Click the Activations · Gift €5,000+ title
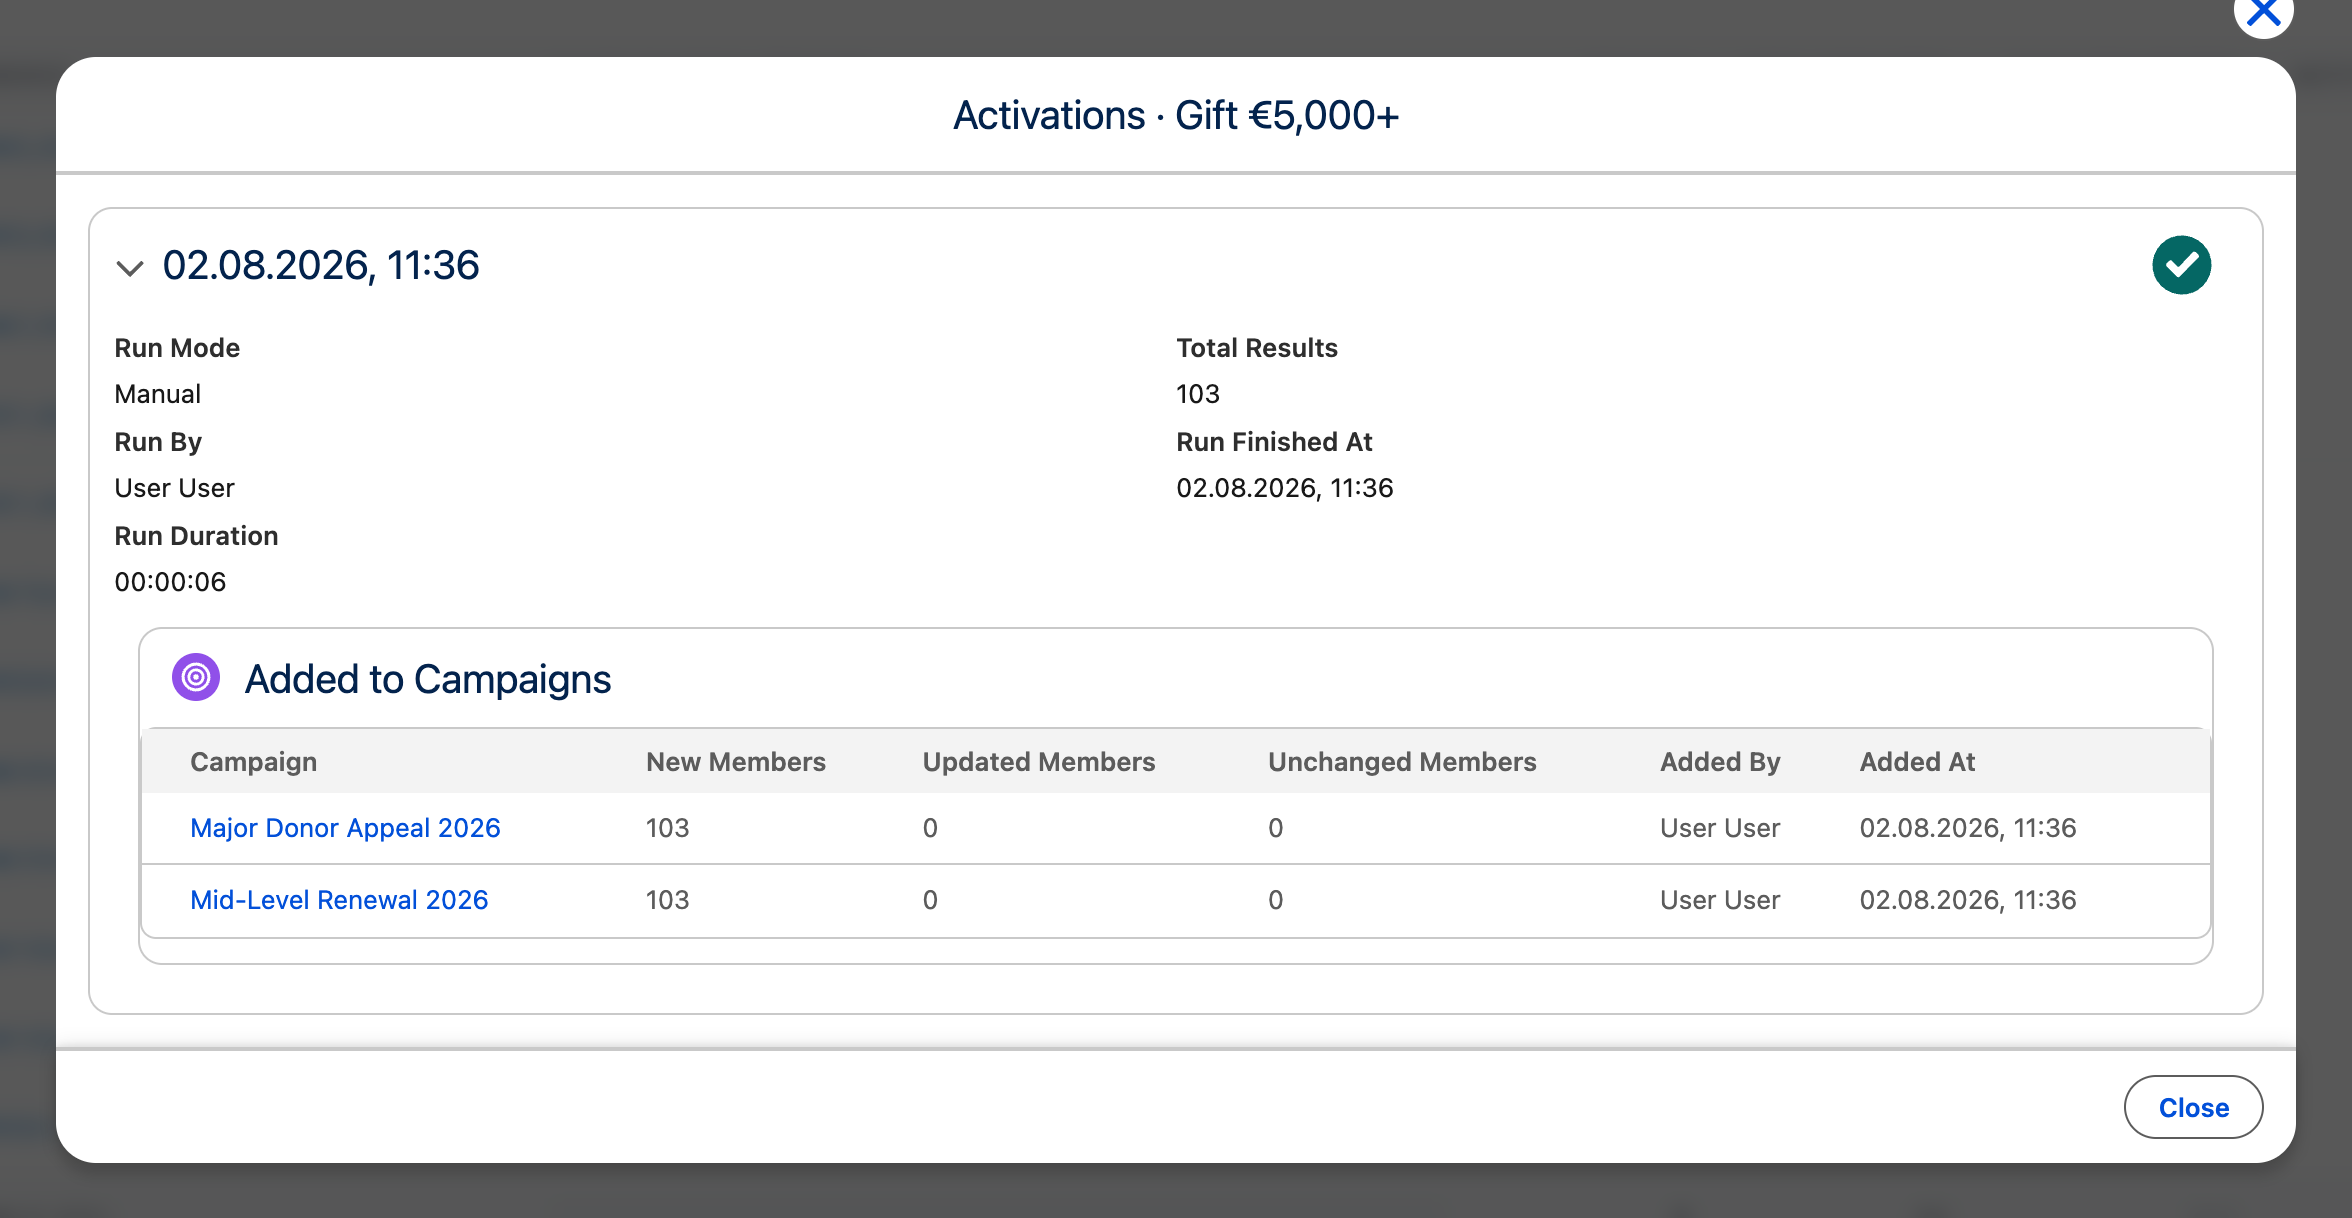Image resolution: width=2352 pixels, height=1218 pixels. click(1176, 115)
